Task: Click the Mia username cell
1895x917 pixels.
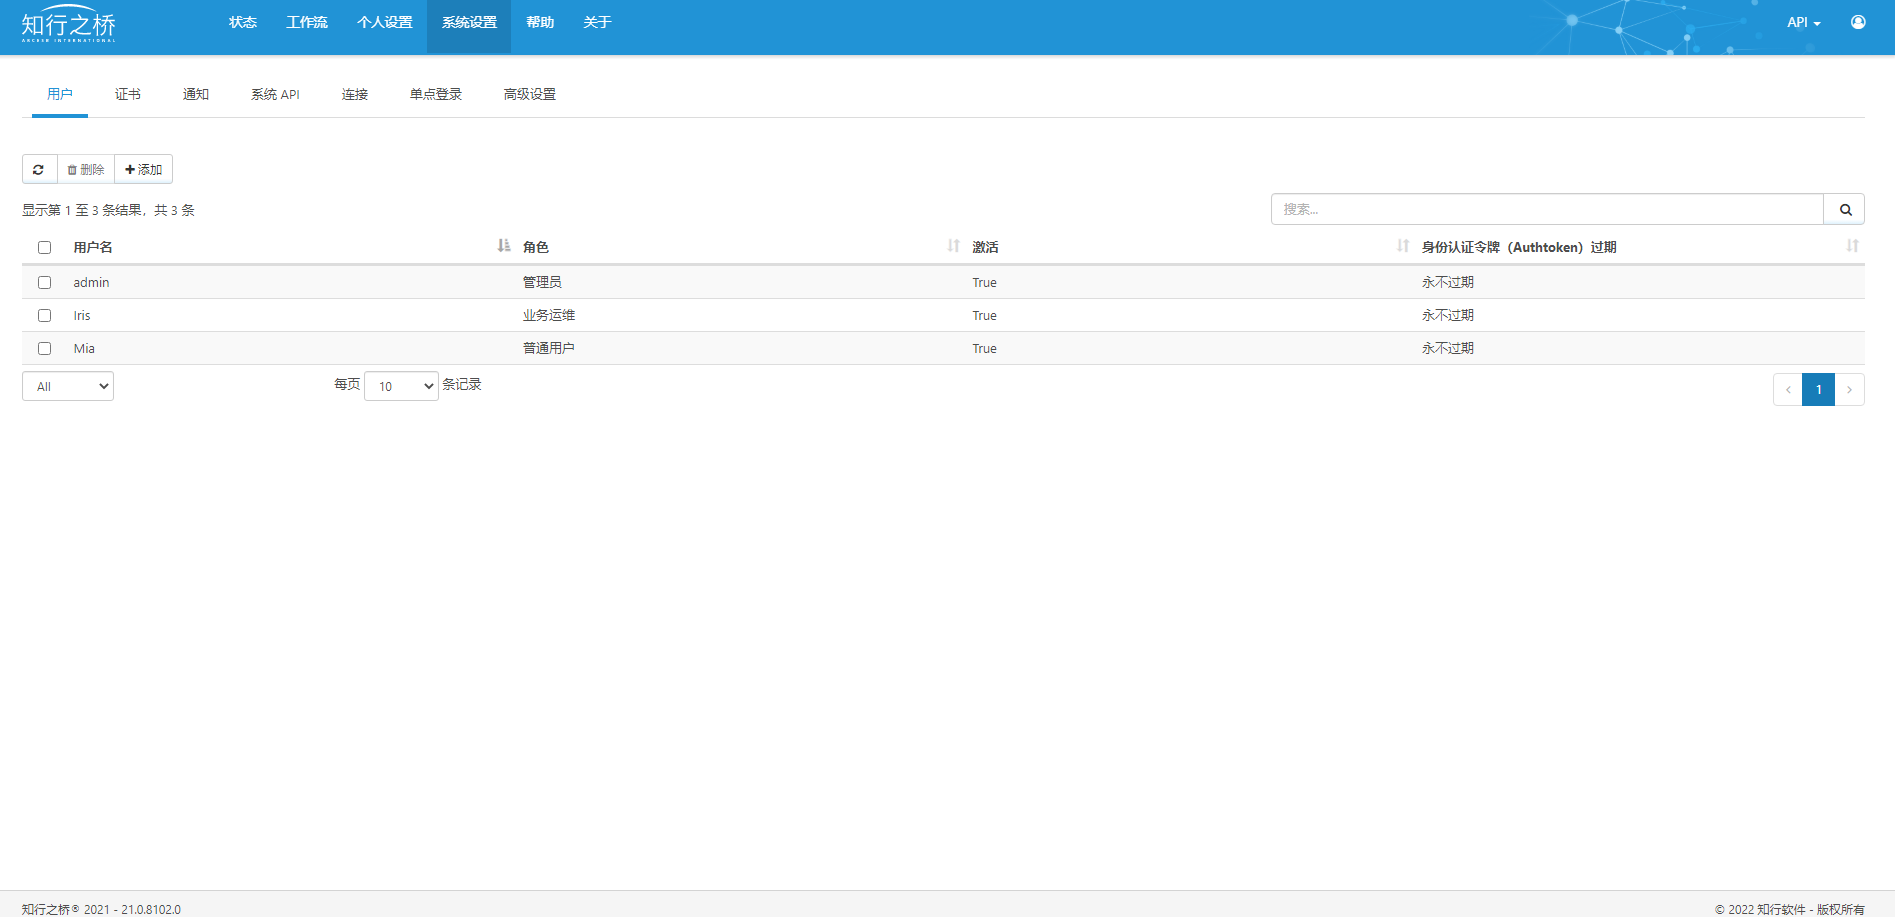Action: [84, 348]
